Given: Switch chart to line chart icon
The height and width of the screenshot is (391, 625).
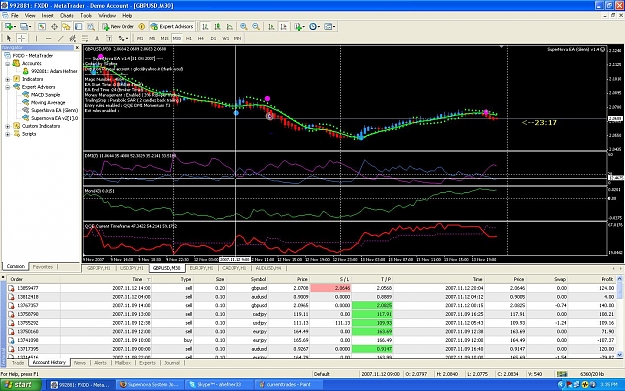Looking at the screenshot, I should pos(230,27).
